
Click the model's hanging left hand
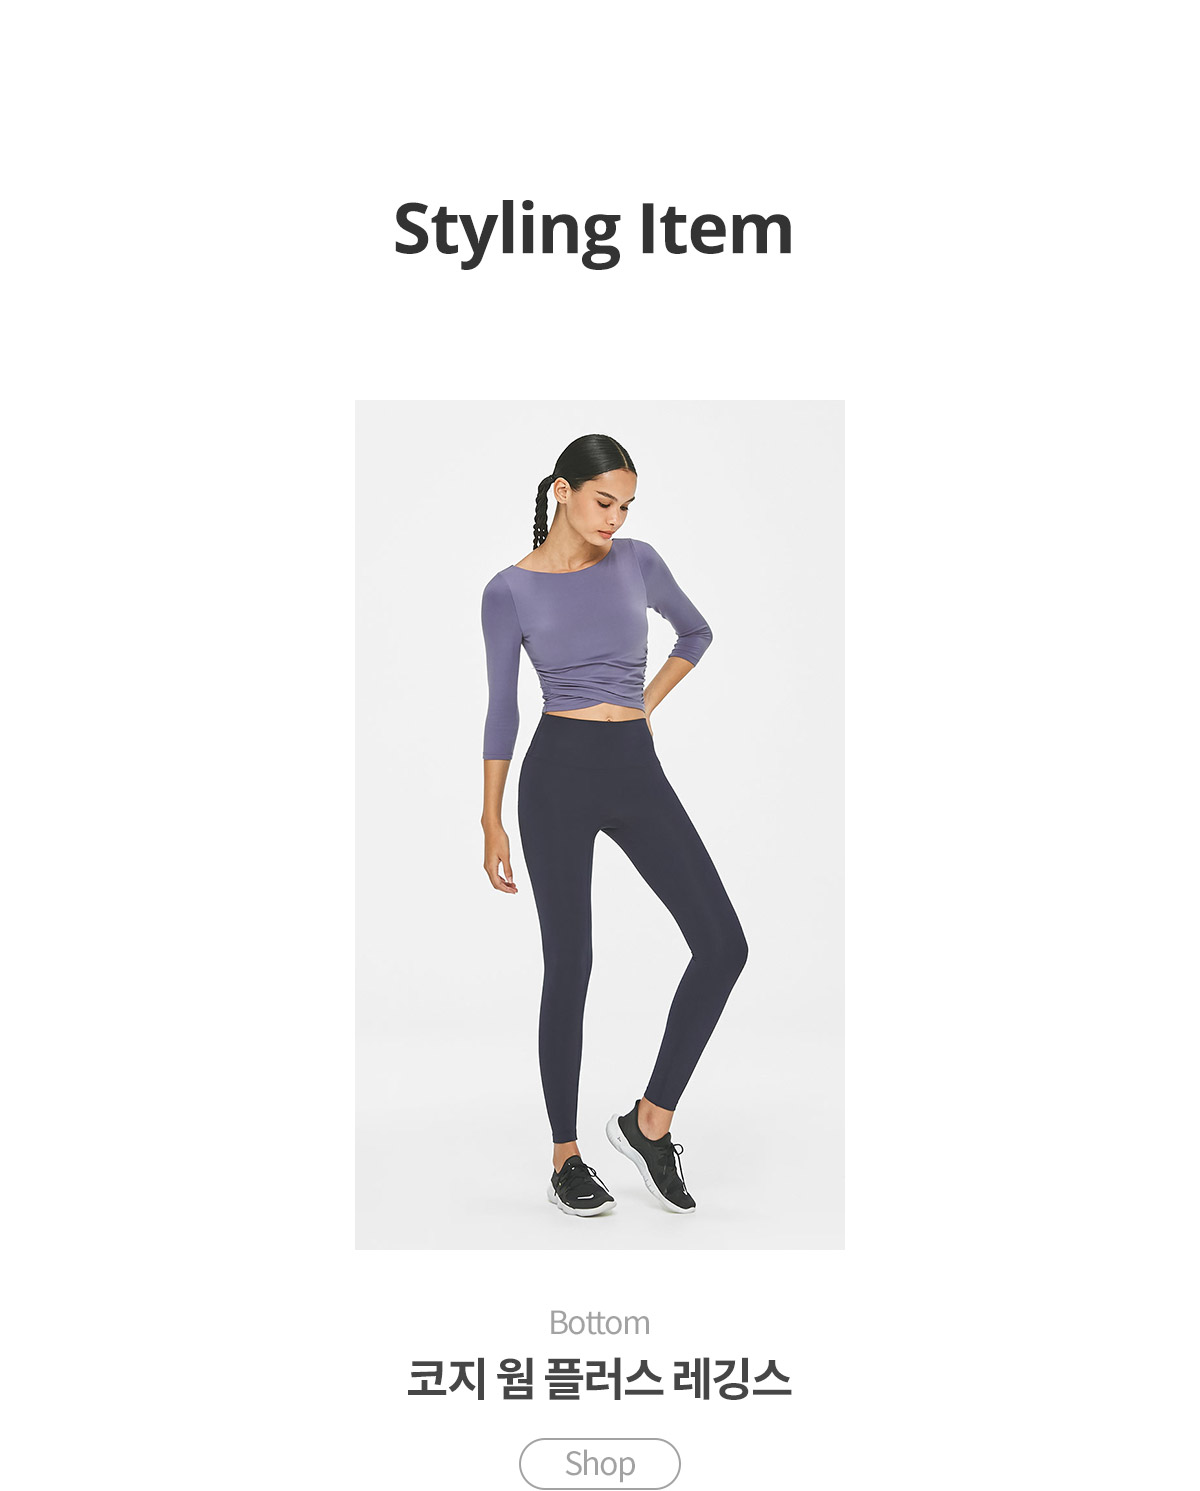click(499, 858)
